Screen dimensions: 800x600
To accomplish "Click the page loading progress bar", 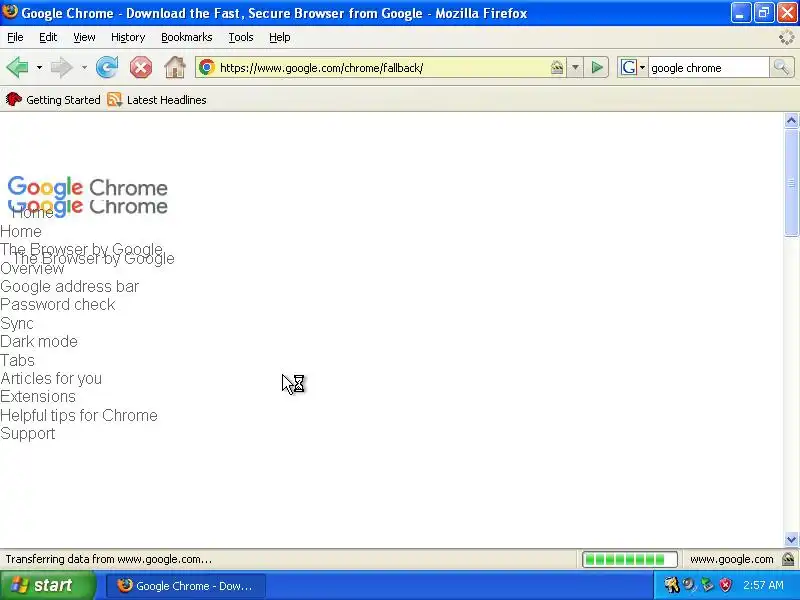I will (x=630, y=560).
